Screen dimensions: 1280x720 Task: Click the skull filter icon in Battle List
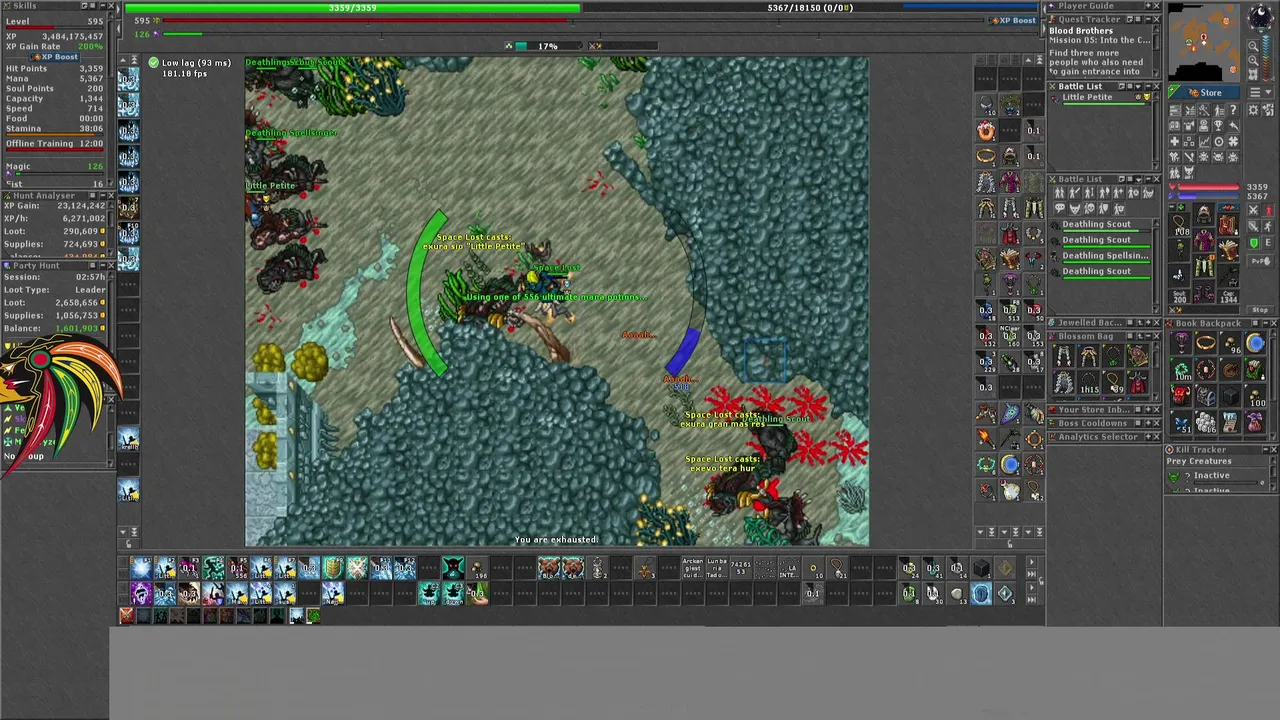[x=1089, y=208]
